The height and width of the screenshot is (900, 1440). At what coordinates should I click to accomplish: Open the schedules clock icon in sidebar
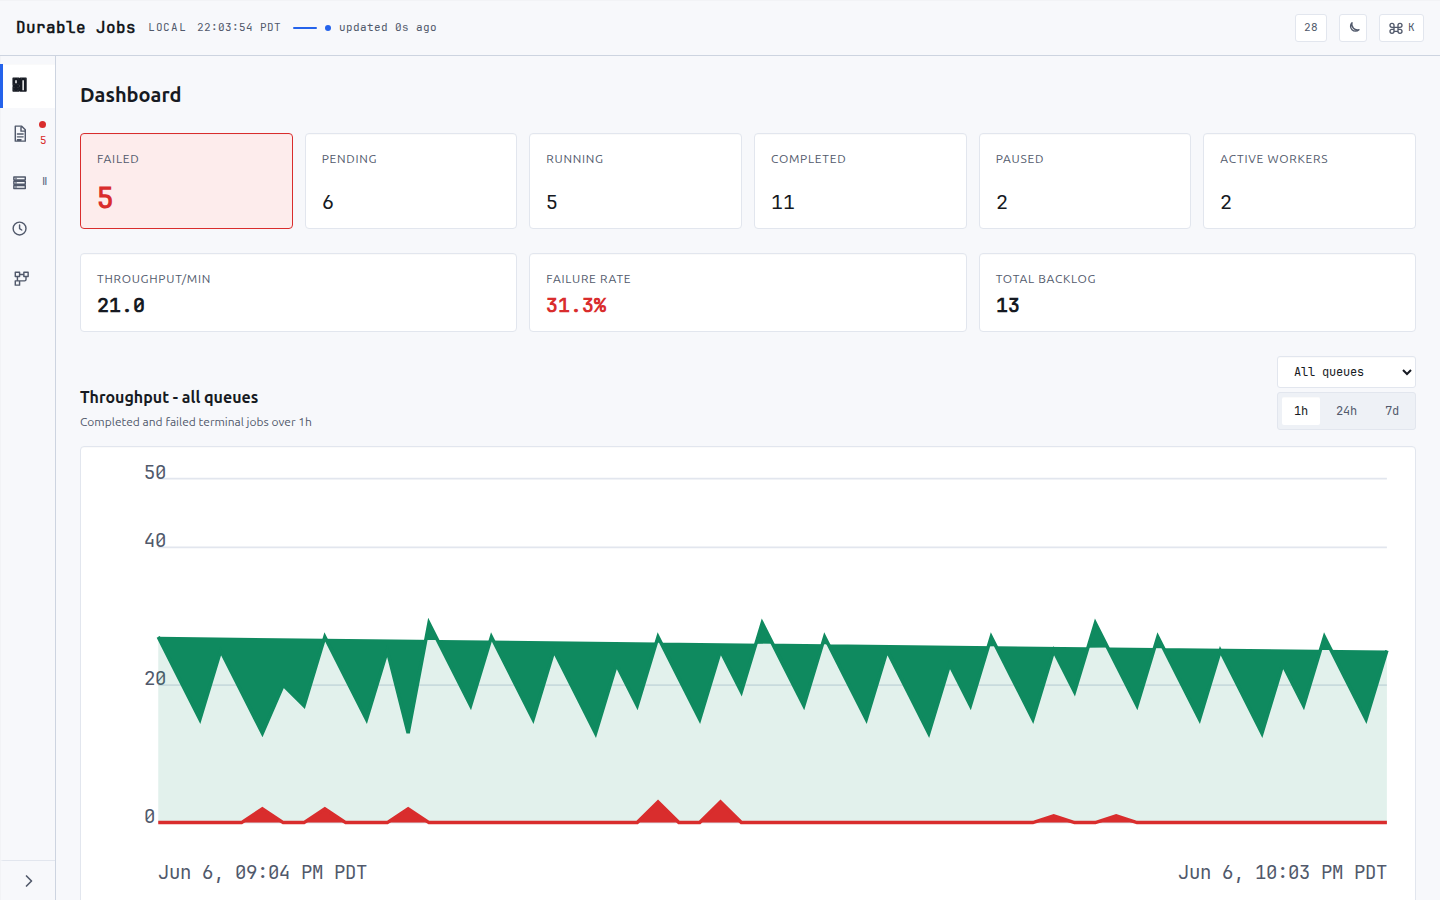20,229
